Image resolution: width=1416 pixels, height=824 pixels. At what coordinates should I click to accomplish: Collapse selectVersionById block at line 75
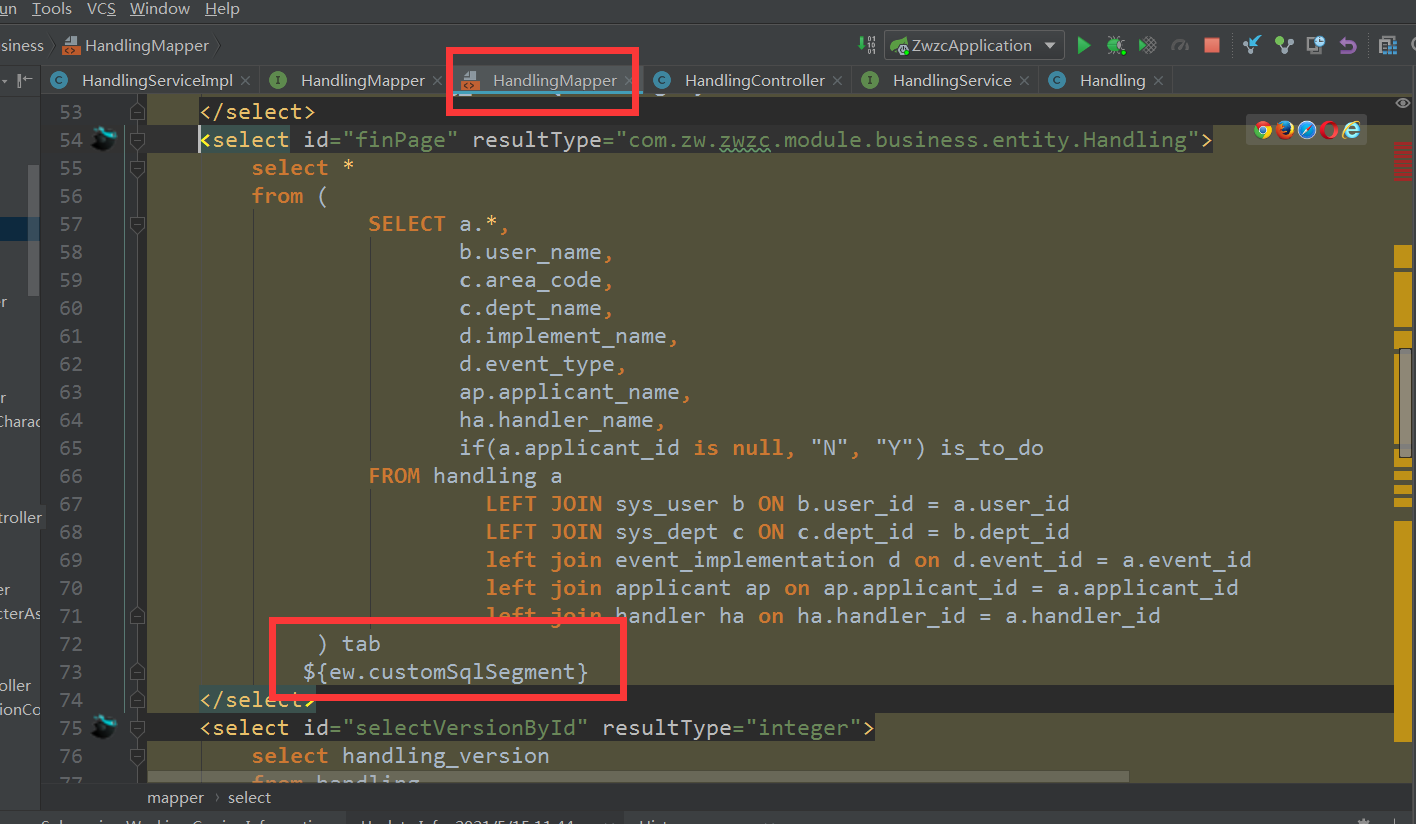[x=137, y=727]
